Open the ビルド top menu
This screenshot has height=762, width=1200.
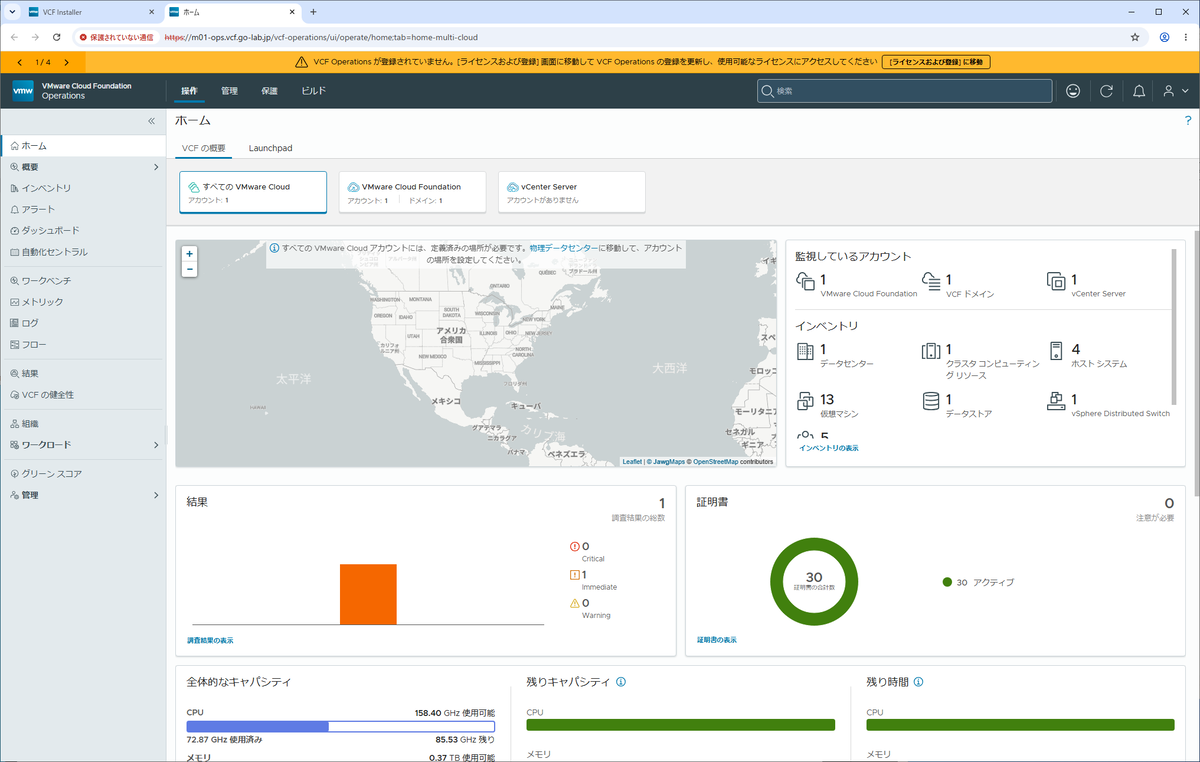[314, 91]
